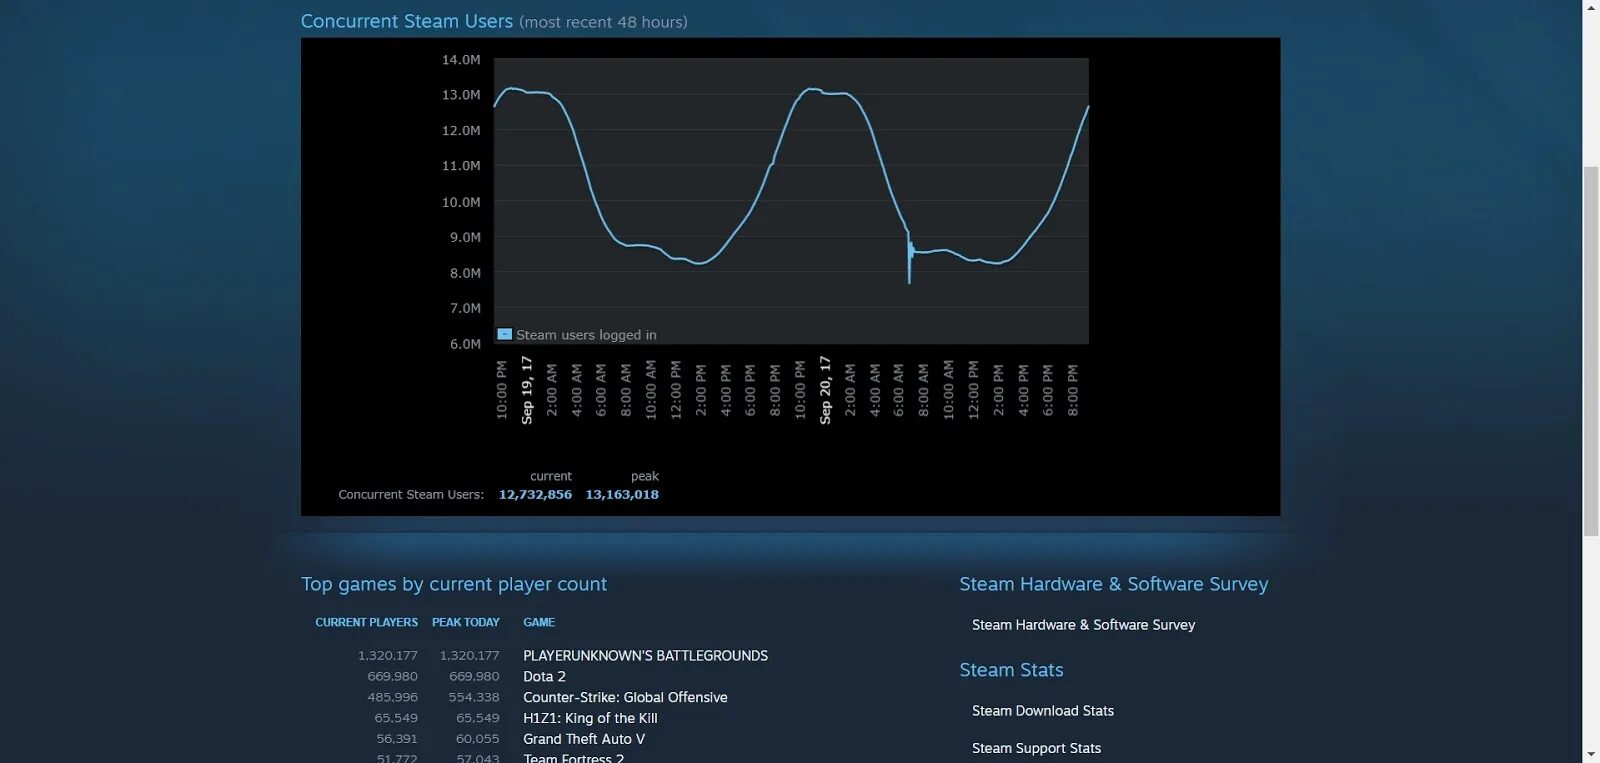The image size is (1600, 763).
Task: Click the peak users value 13,163,018
Action: [x=622, y=494]
